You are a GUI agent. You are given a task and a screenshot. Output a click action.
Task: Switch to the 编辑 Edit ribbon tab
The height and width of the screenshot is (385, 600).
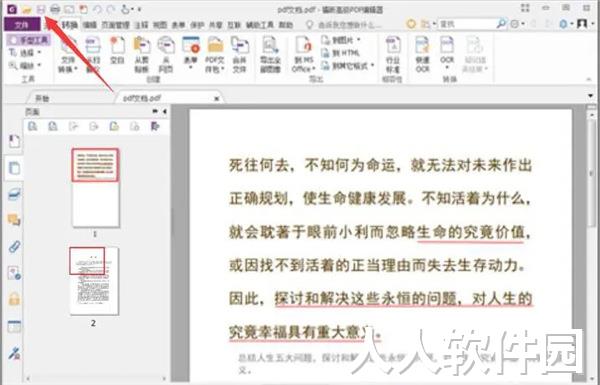[x=90, y=25]
